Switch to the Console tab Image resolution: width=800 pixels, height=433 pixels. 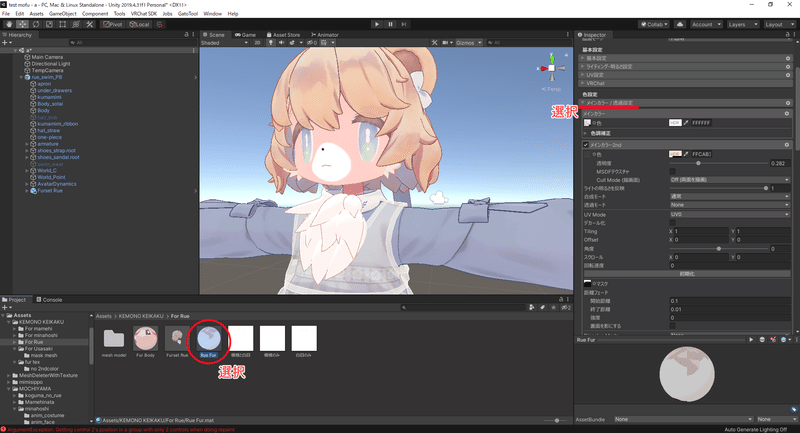[49, 299]
